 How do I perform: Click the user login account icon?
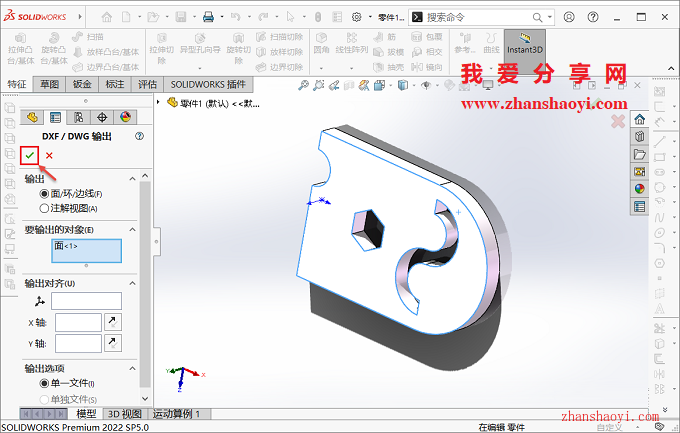click(569, 17)
